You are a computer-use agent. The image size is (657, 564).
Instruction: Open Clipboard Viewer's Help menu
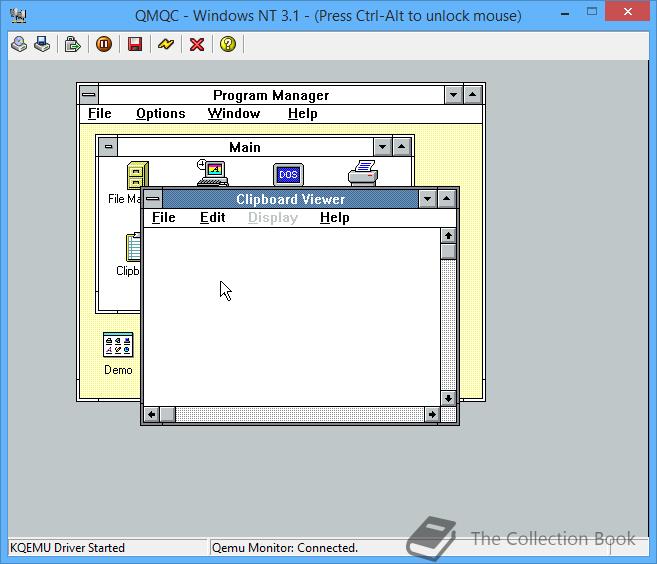coord(335,217)
